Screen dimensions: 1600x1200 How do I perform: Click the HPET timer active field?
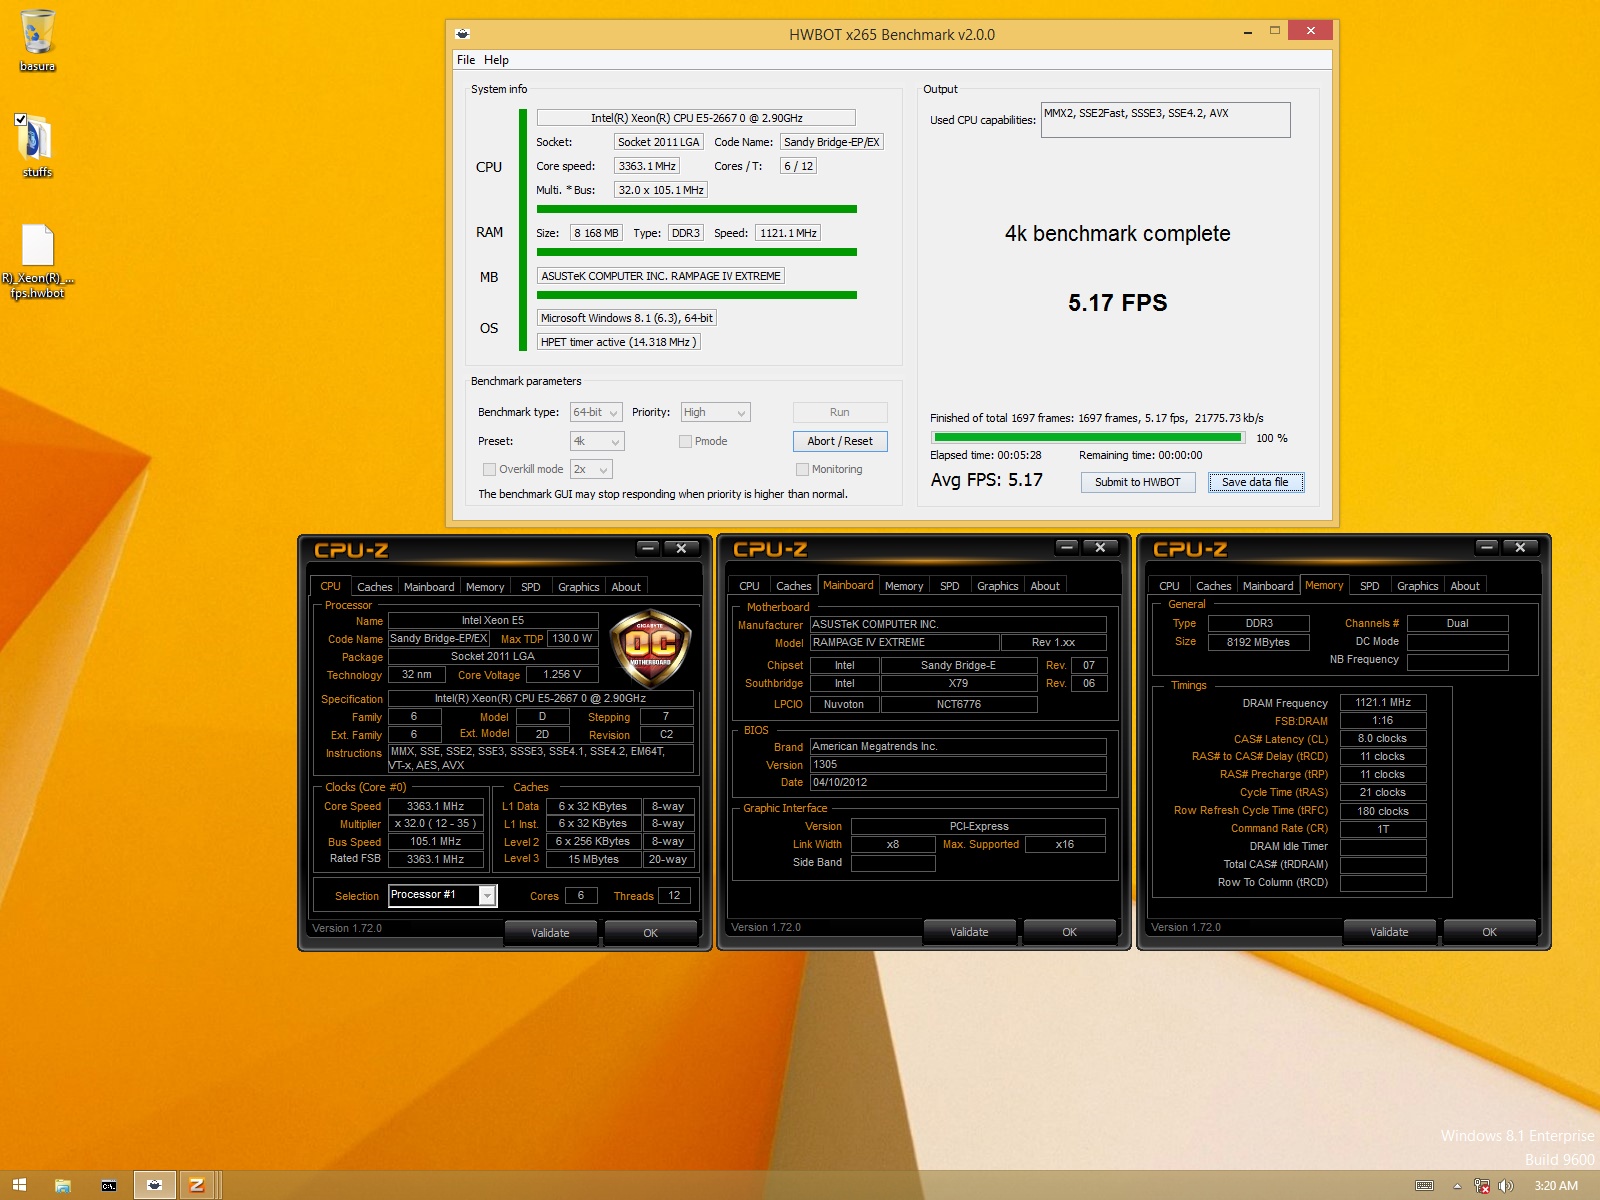[x=618, y=342]
